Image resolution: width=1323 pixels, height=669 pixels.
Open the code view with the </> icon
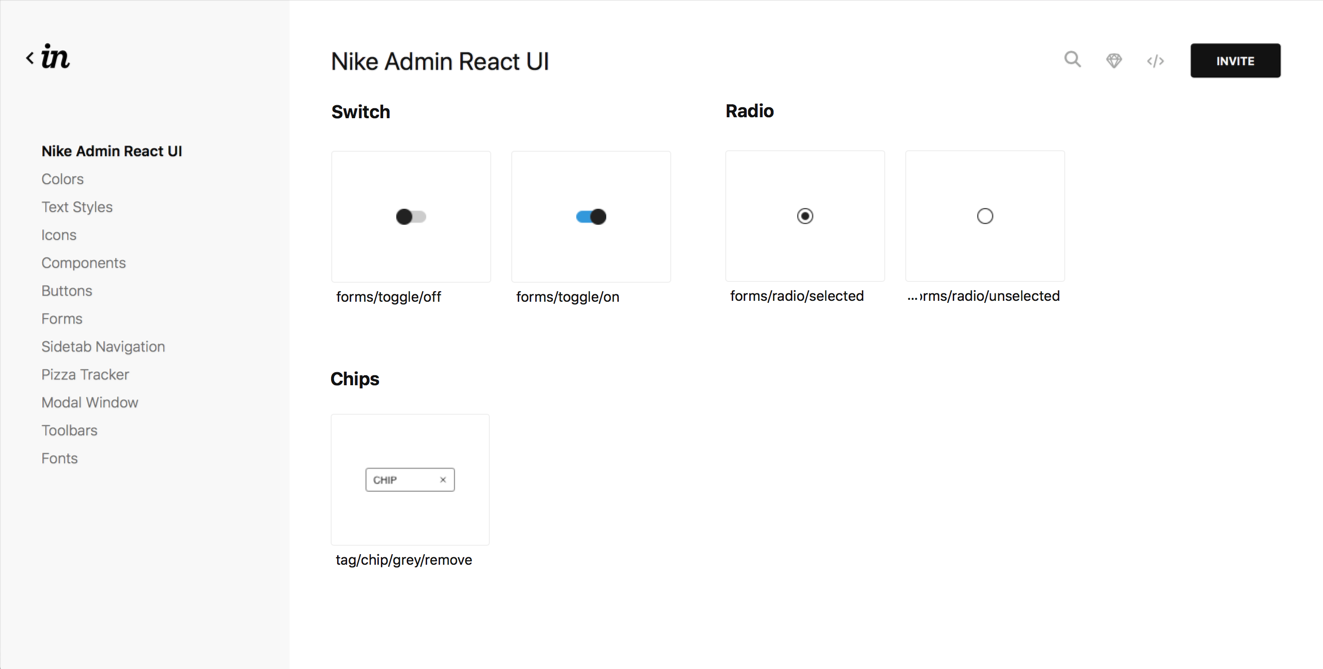tap(1155, 60)
